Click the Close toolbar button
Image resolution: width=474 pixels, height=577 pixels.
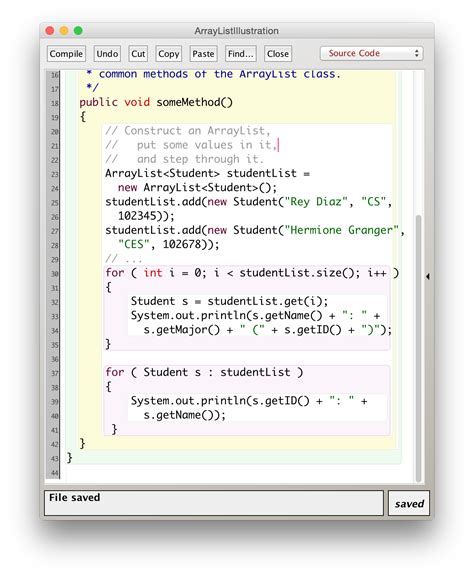[278, 54]
